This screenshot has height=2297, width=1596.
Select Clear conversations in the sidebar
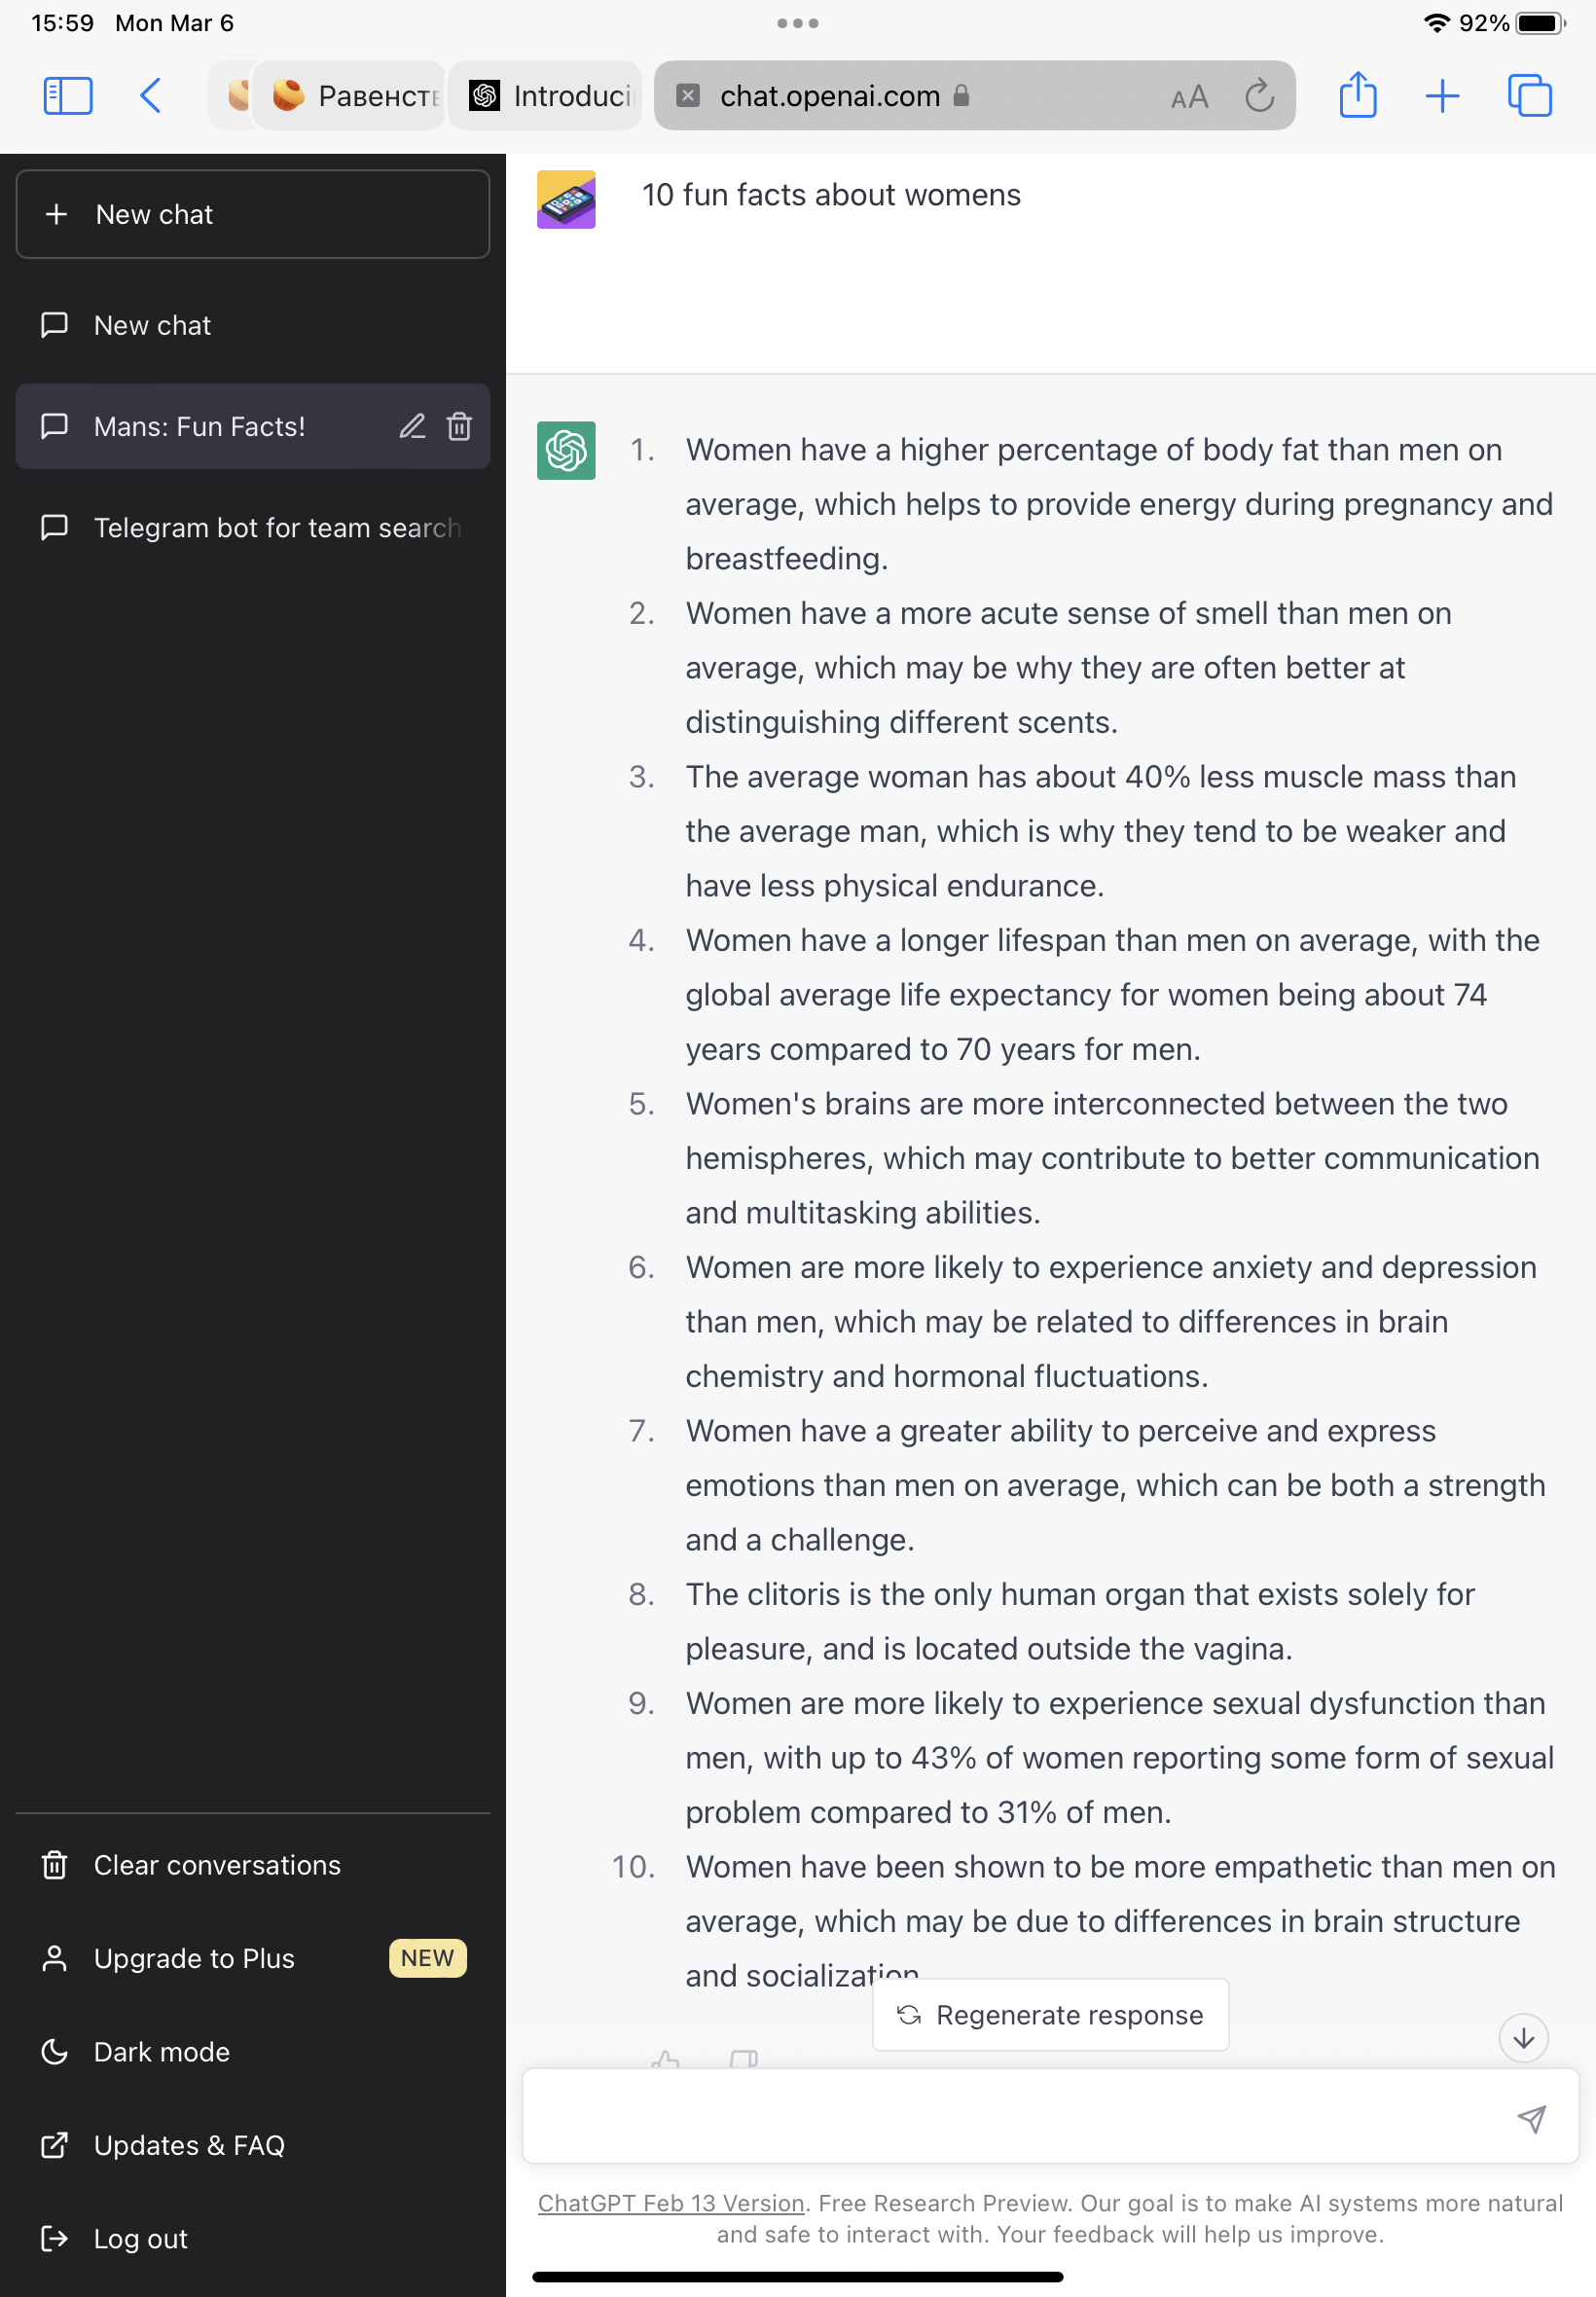(216, 1865)
